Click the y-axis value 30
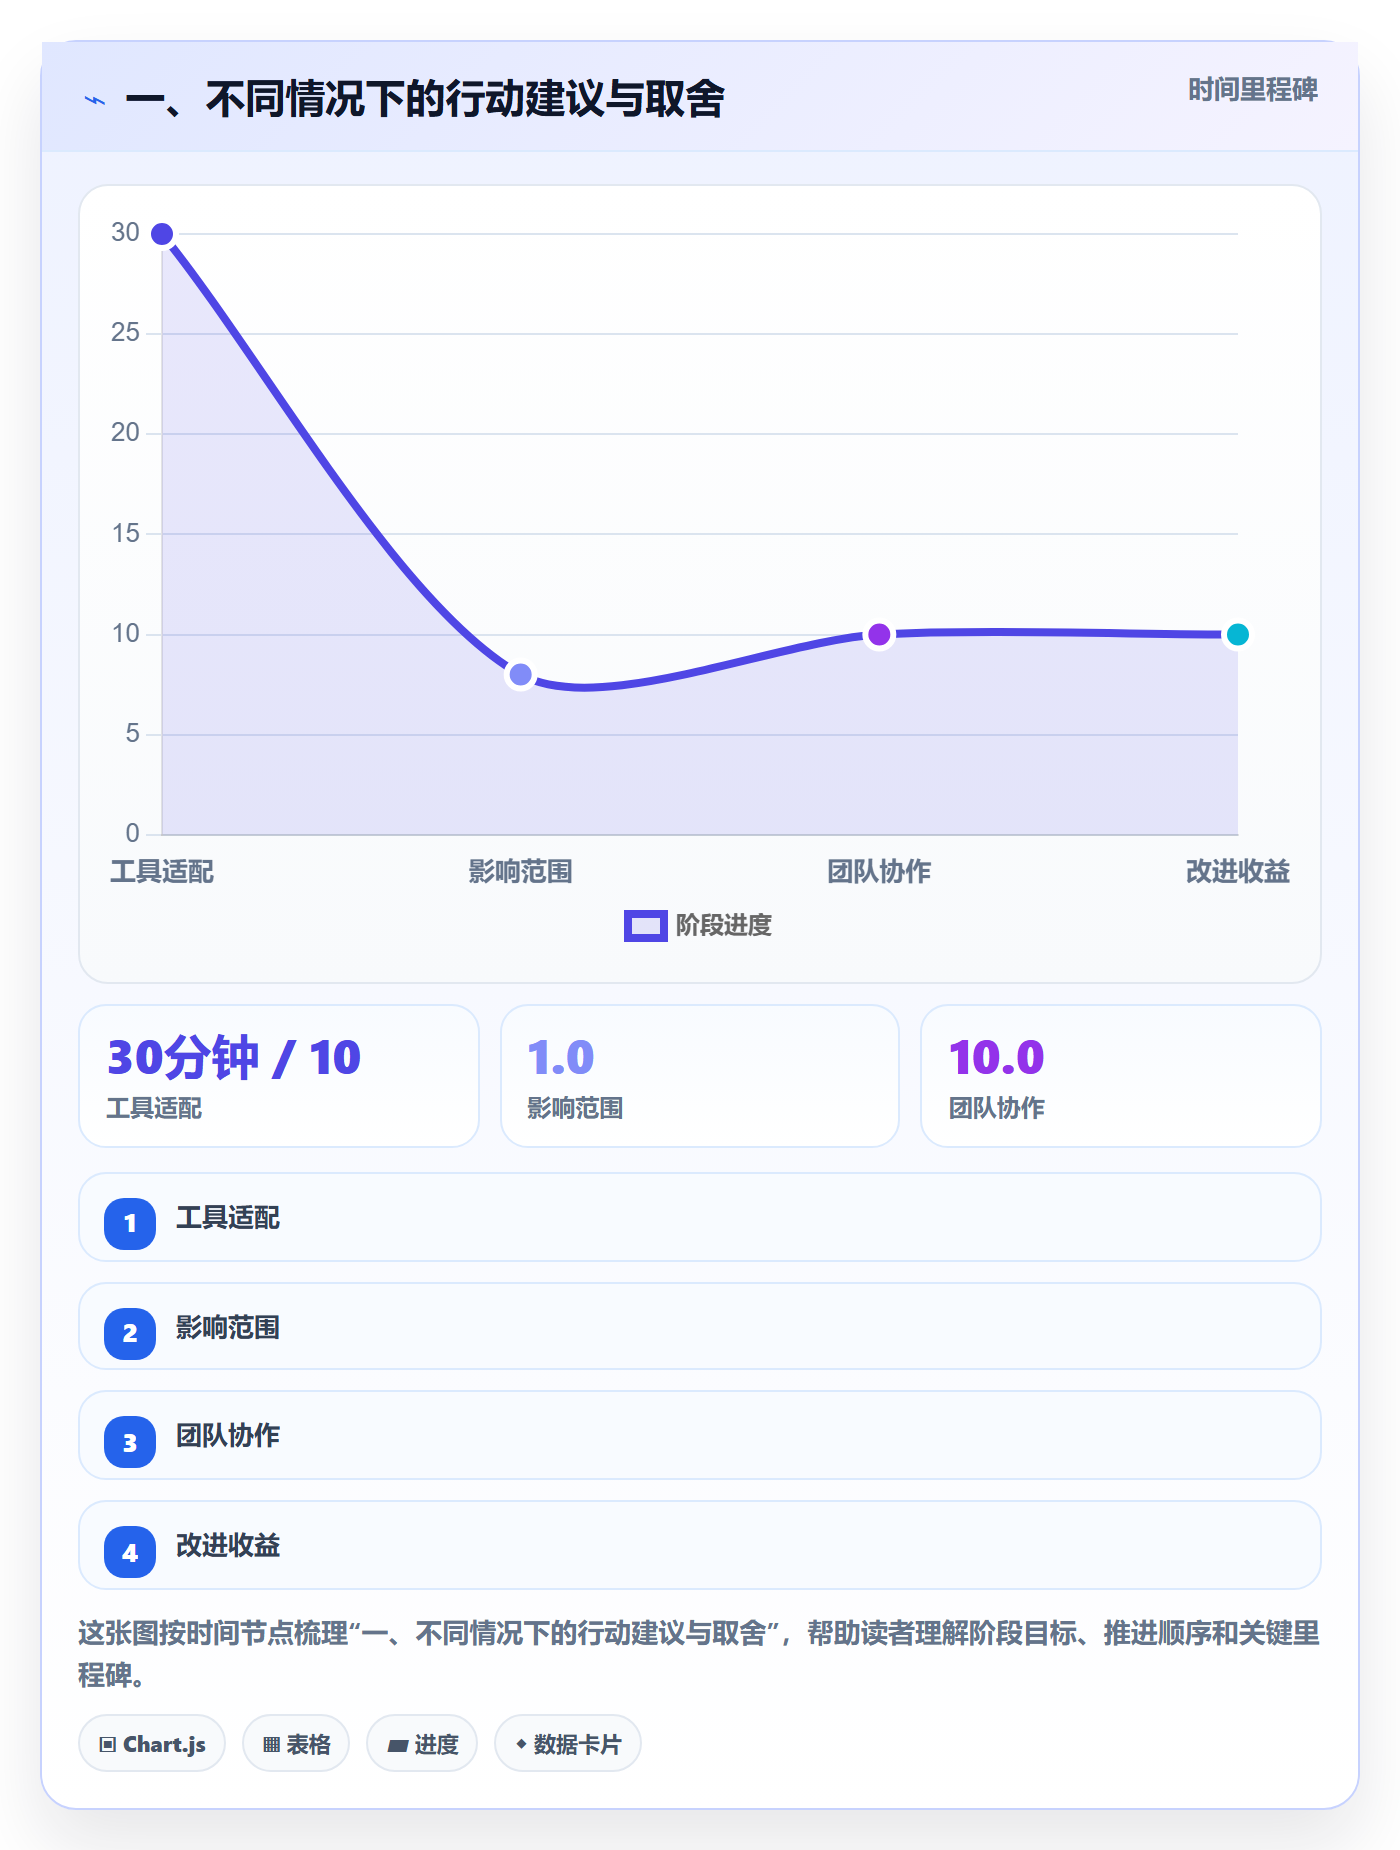The height and width of the screenshot is (1850, 1400). pos(125,232)
